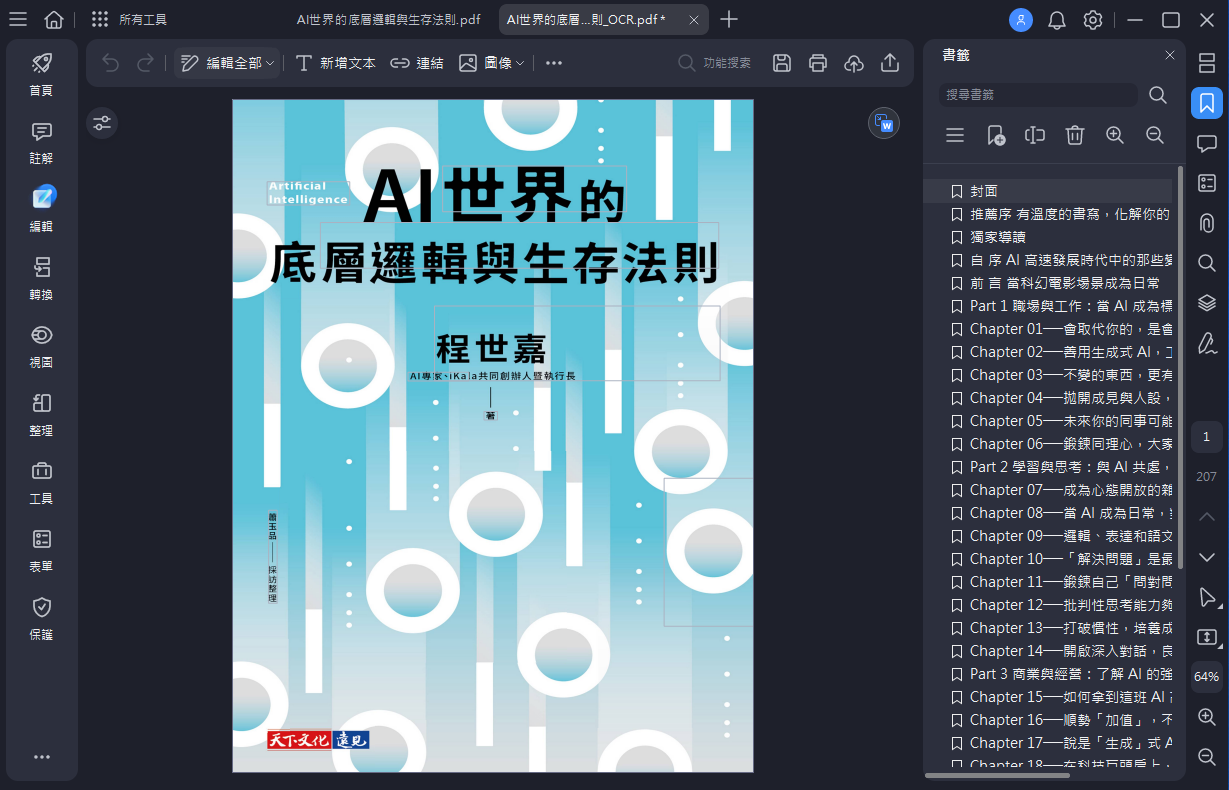Collapse all bookmarks with minus magnifier
This screenshot has width=1229, height=790.
(1155, 135)
